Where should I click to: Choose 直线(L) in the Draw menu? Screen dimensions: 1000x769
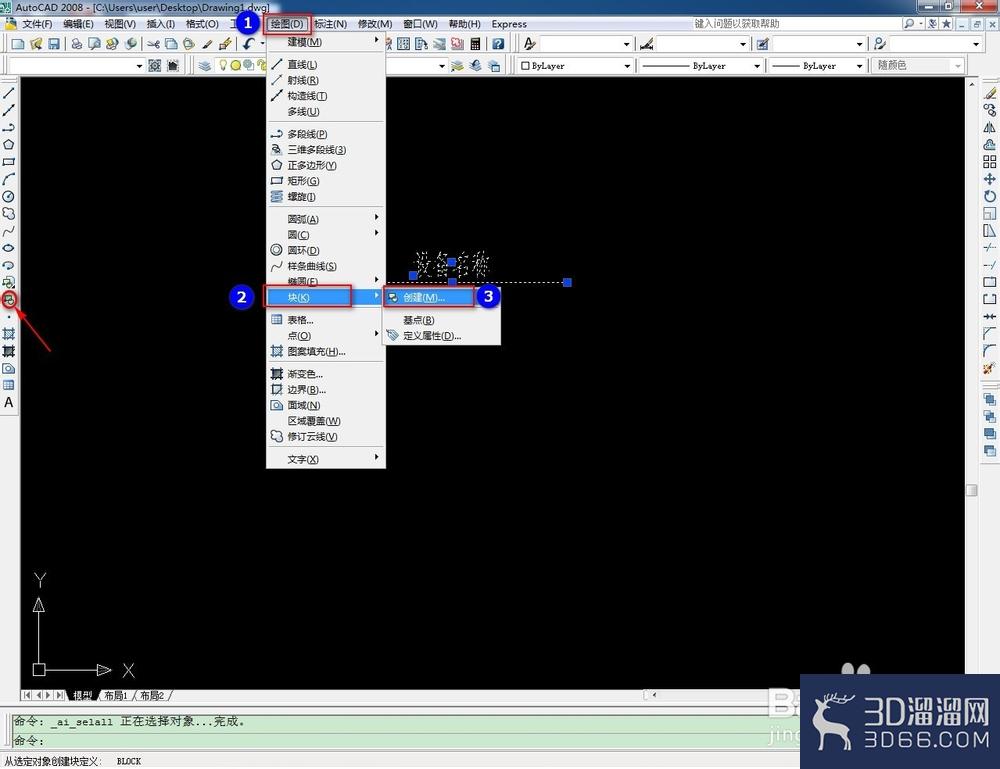(325, 64)
